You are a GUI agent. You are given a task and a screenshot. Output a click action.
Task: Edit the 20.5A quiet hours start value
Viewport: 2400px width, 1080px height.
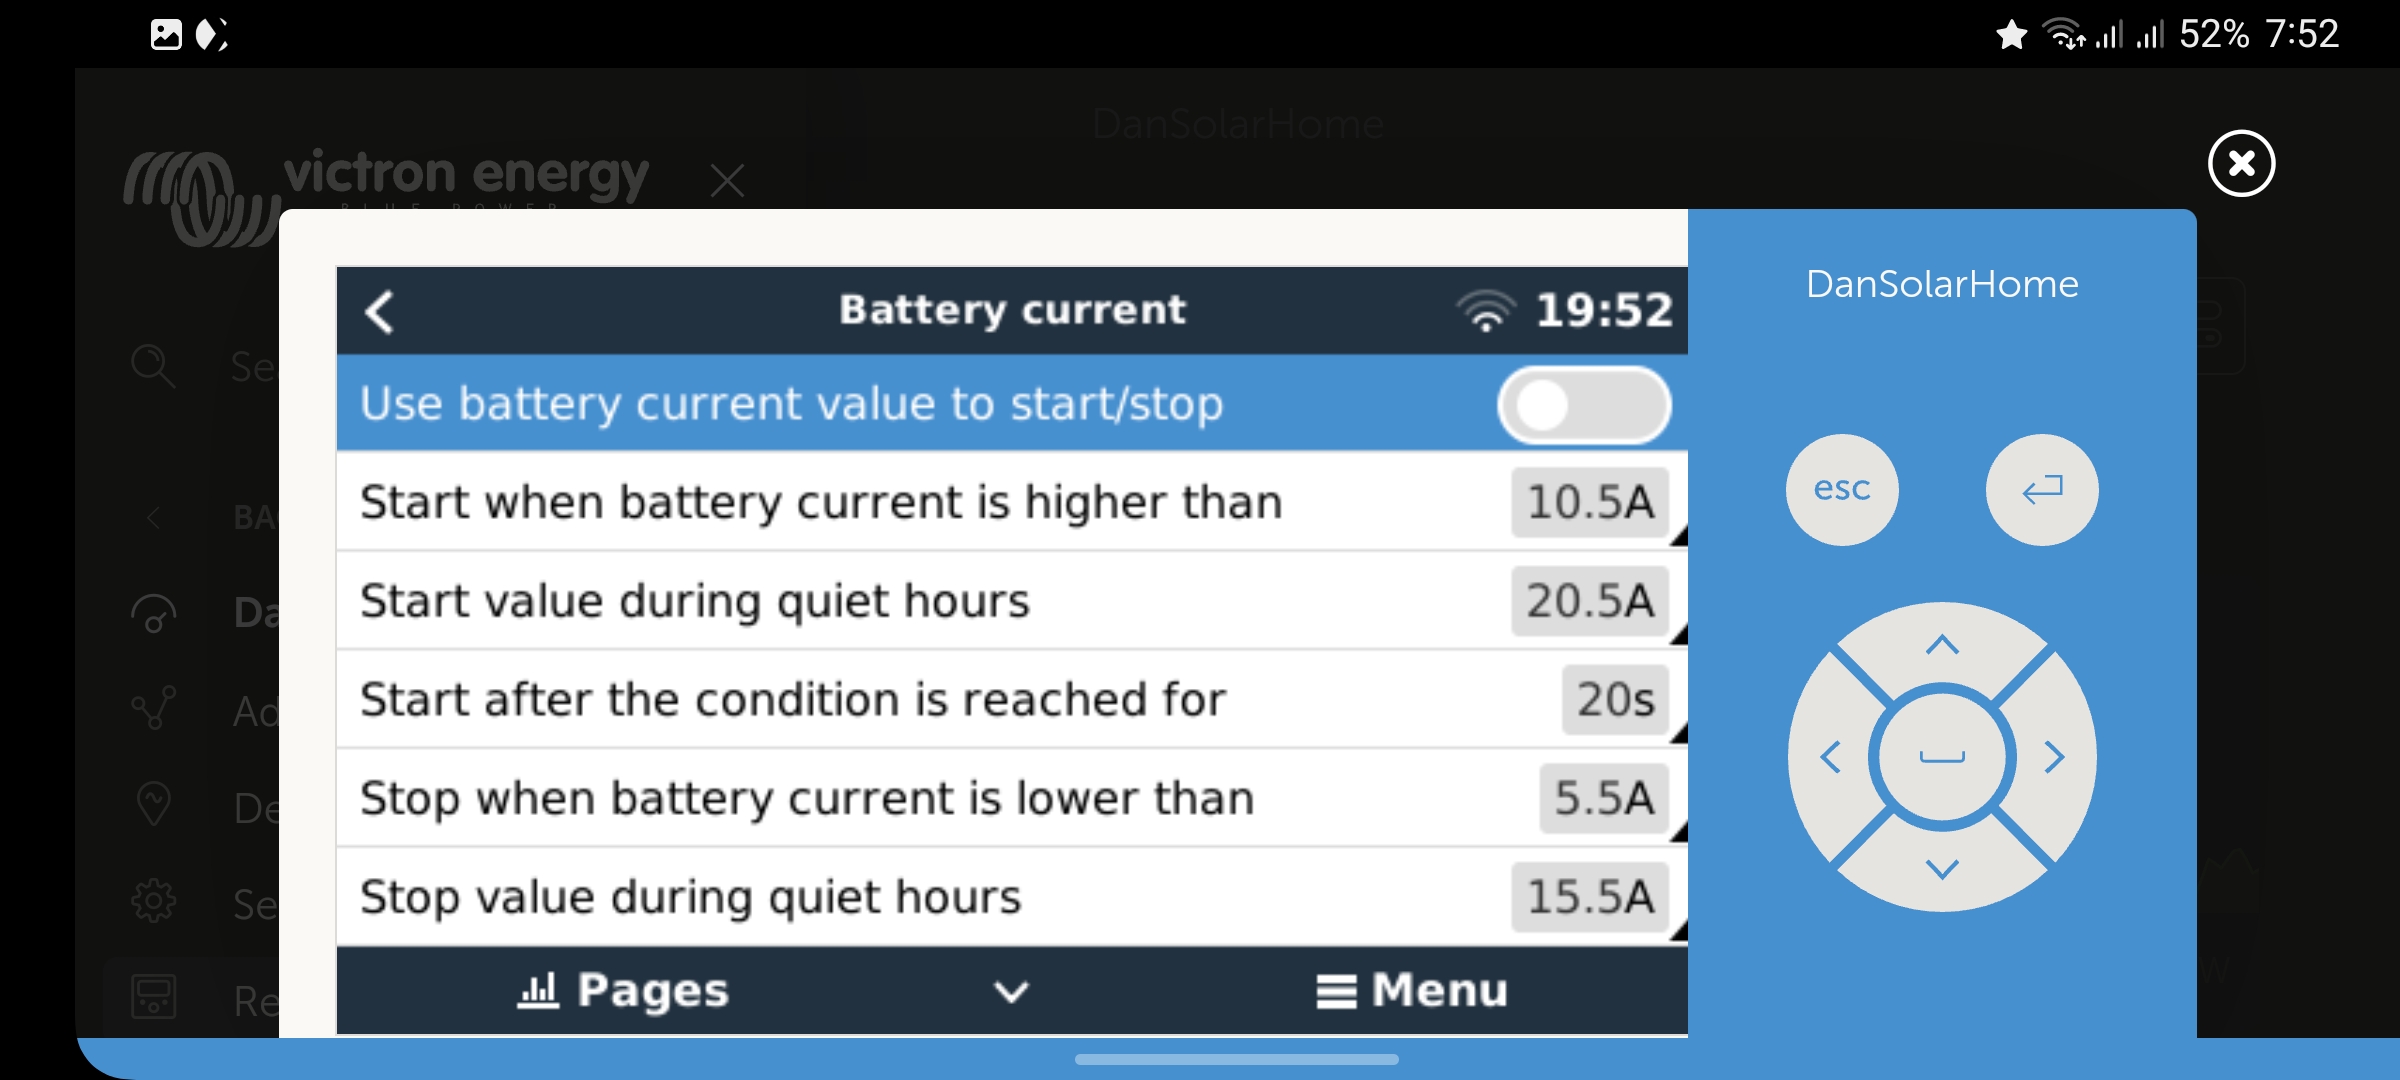pyautogui.click(x=1590, y=601)
